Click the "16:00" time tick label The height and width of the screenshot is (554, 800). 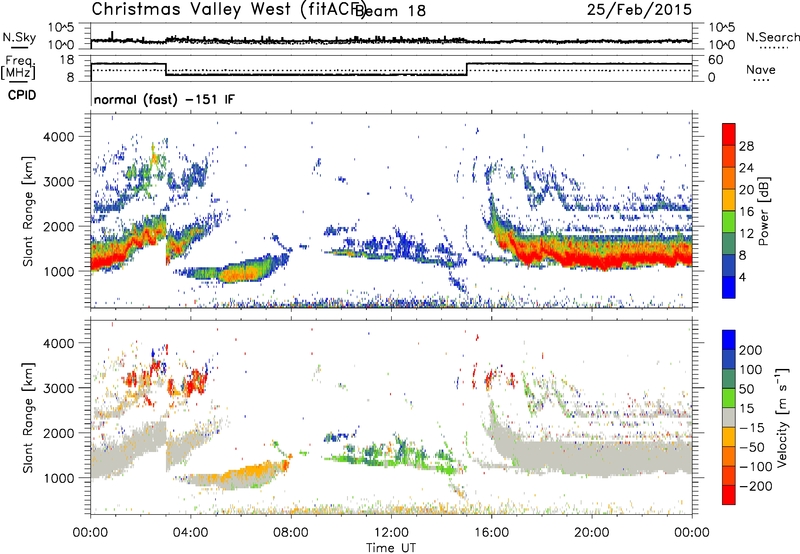(x=491, y=533)
